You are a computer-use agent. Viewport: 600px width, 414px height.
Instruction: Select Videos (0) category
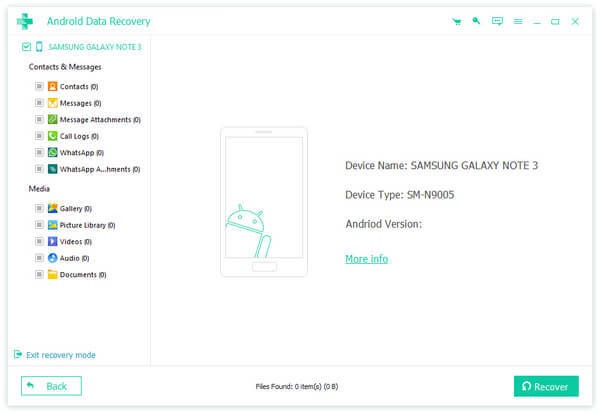(x=76, y=241)
